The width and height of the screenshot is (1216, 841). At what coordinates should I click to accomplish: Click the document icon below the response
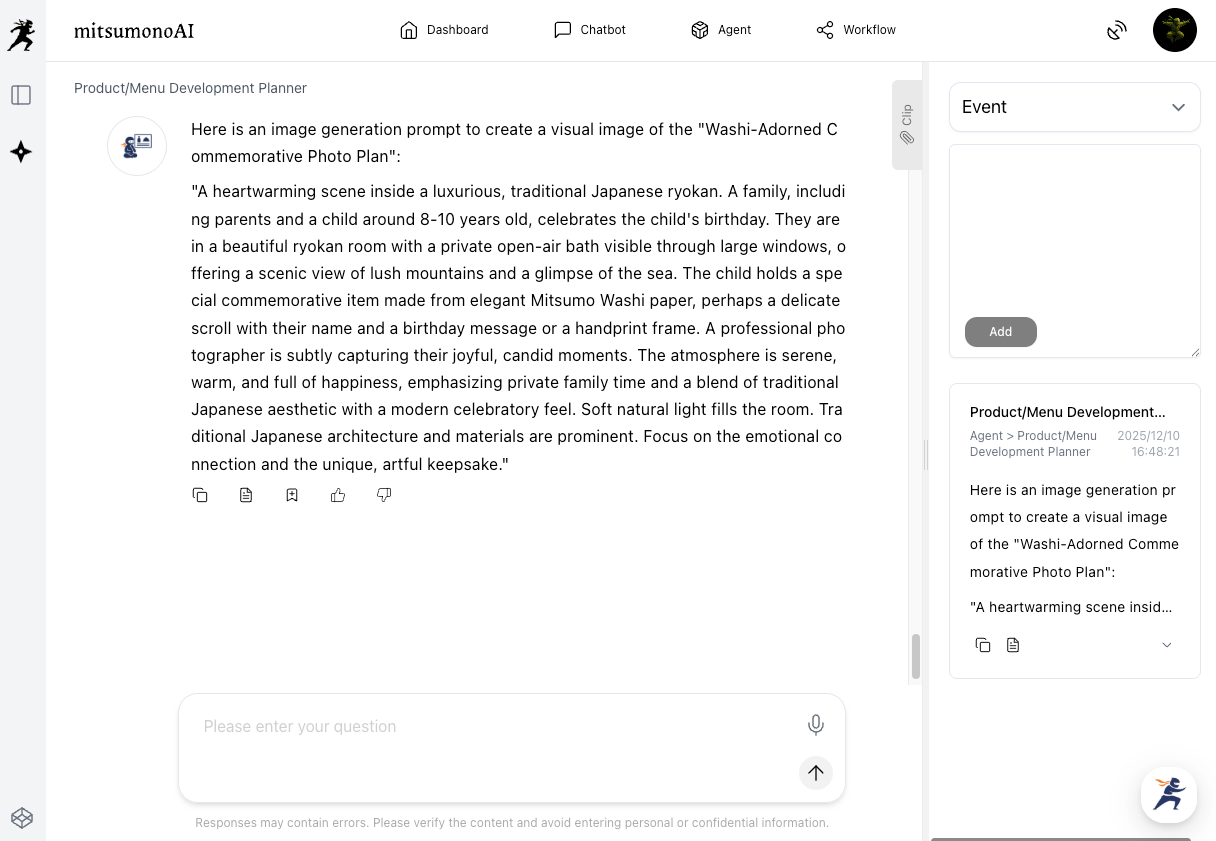pyautogui.click(x=246, y=495)
